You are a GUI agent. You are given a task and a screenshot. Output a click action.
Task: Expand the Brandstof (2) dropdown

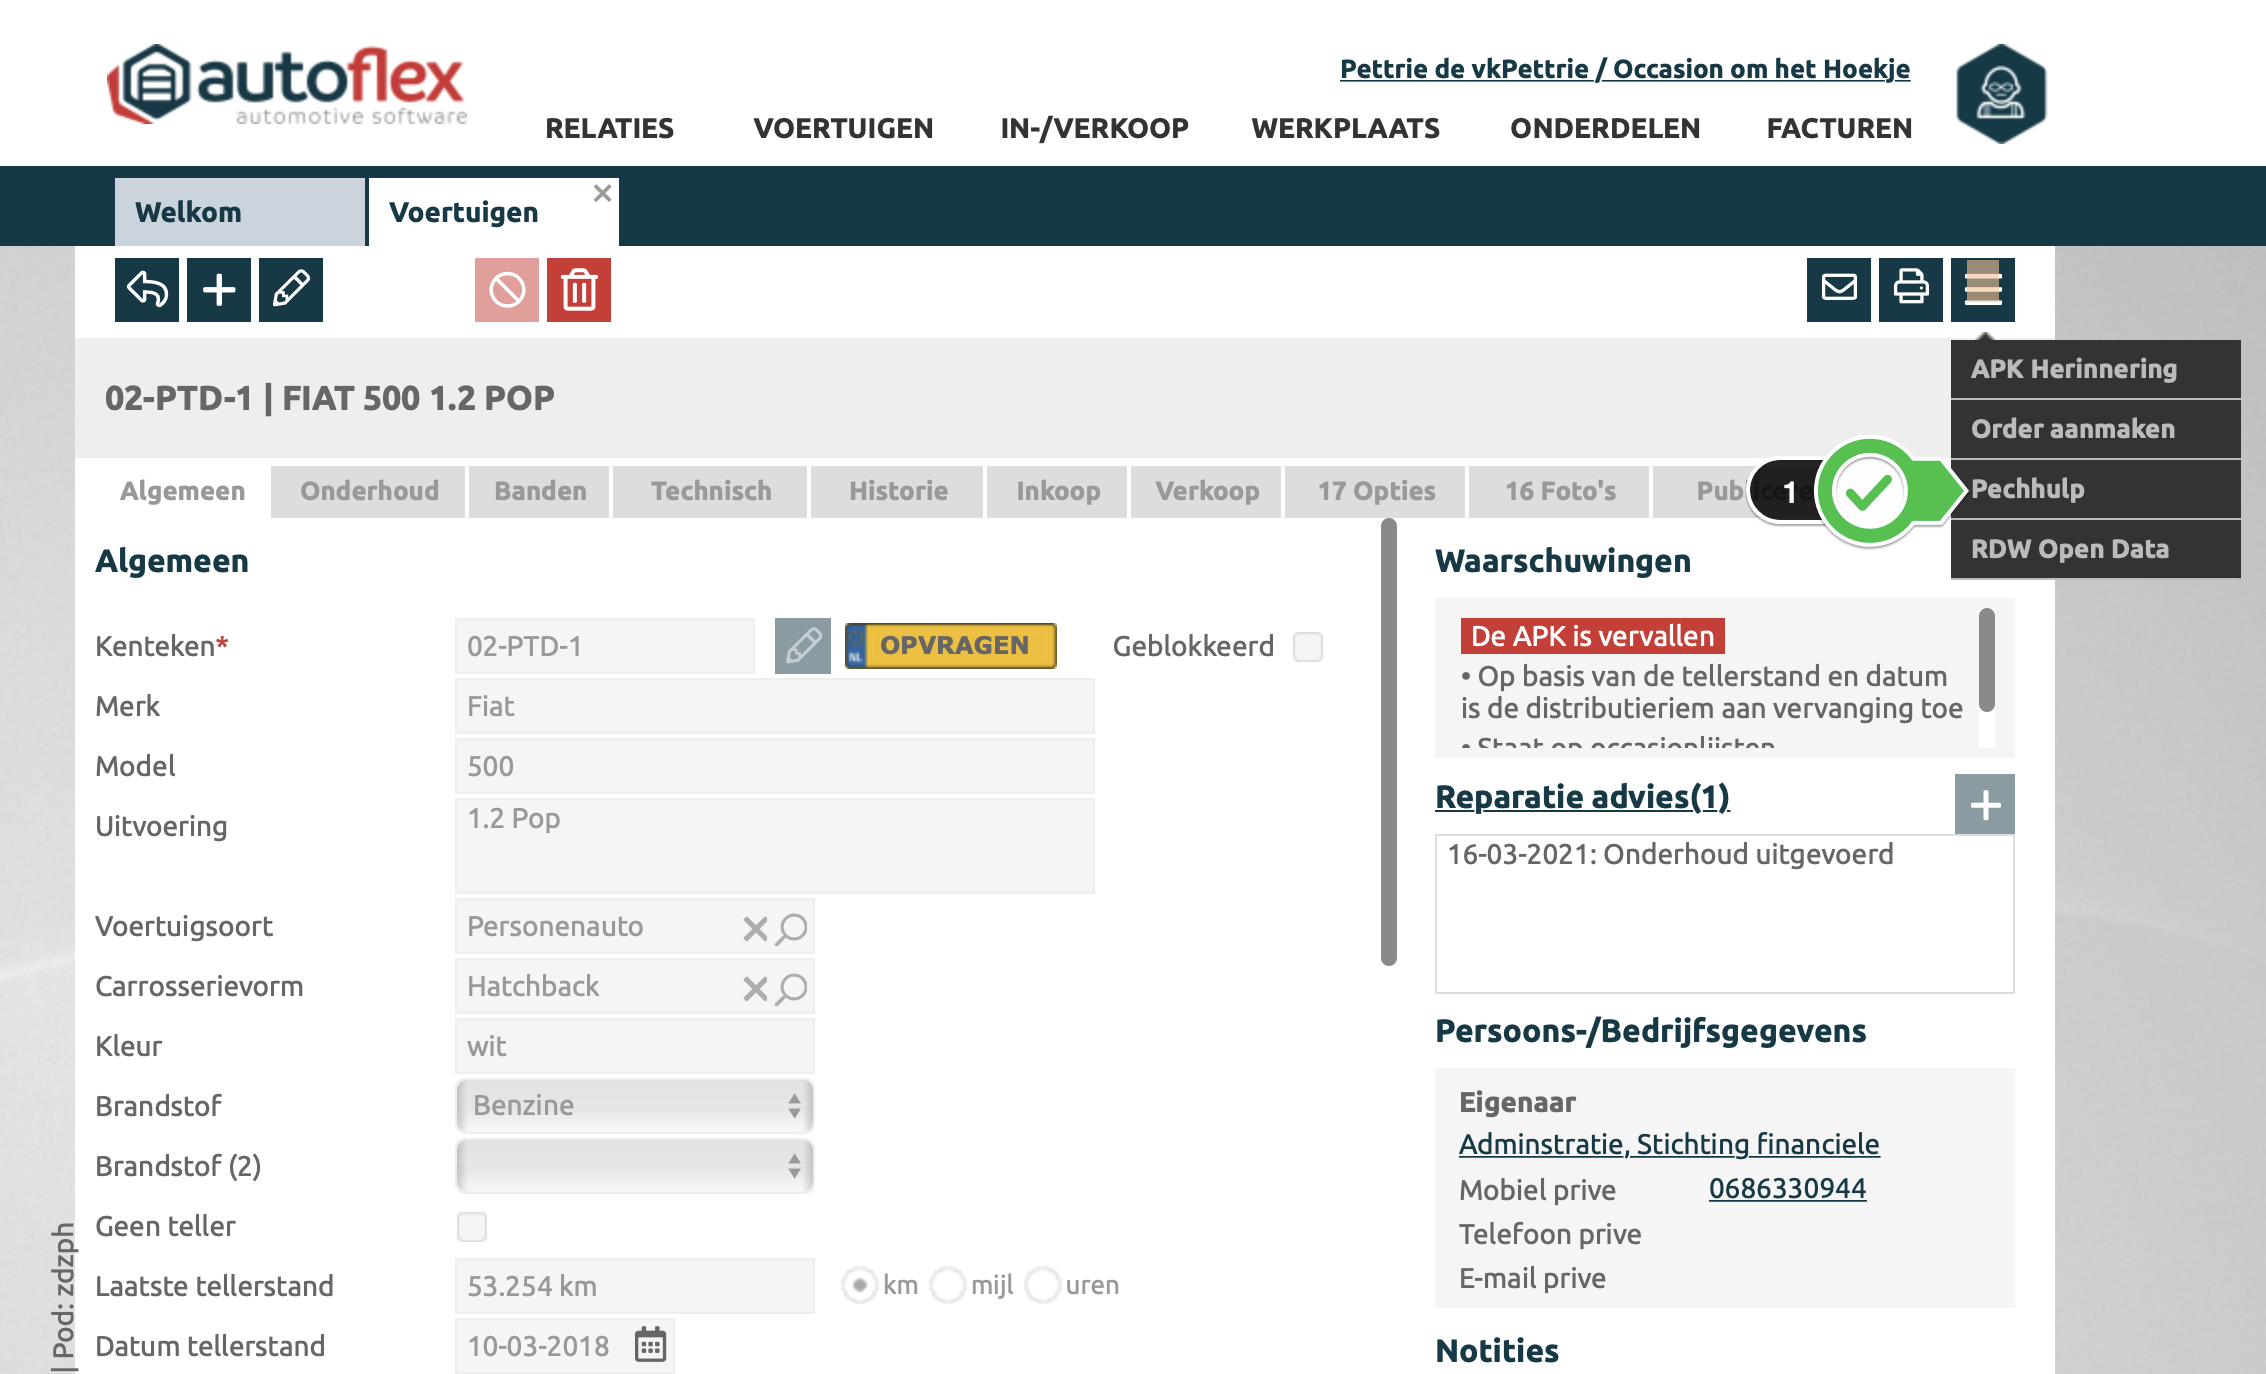[635, 1166]
